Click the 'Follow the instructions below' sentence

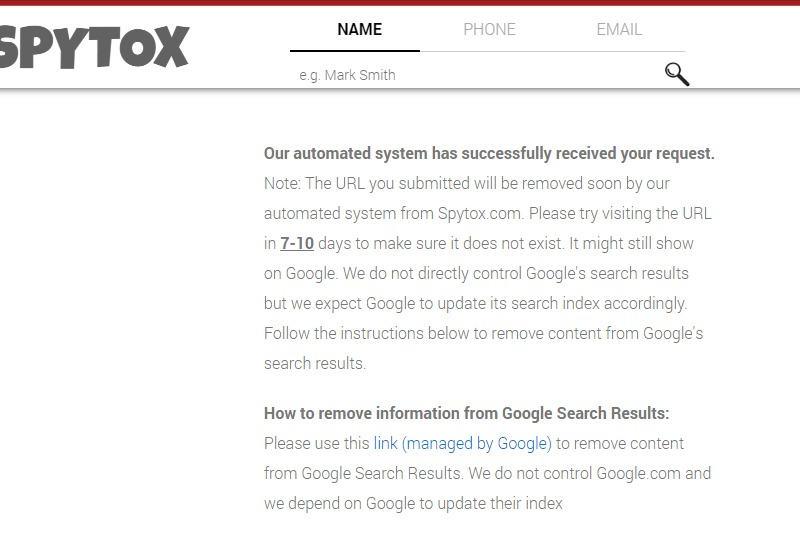[483, 333]
